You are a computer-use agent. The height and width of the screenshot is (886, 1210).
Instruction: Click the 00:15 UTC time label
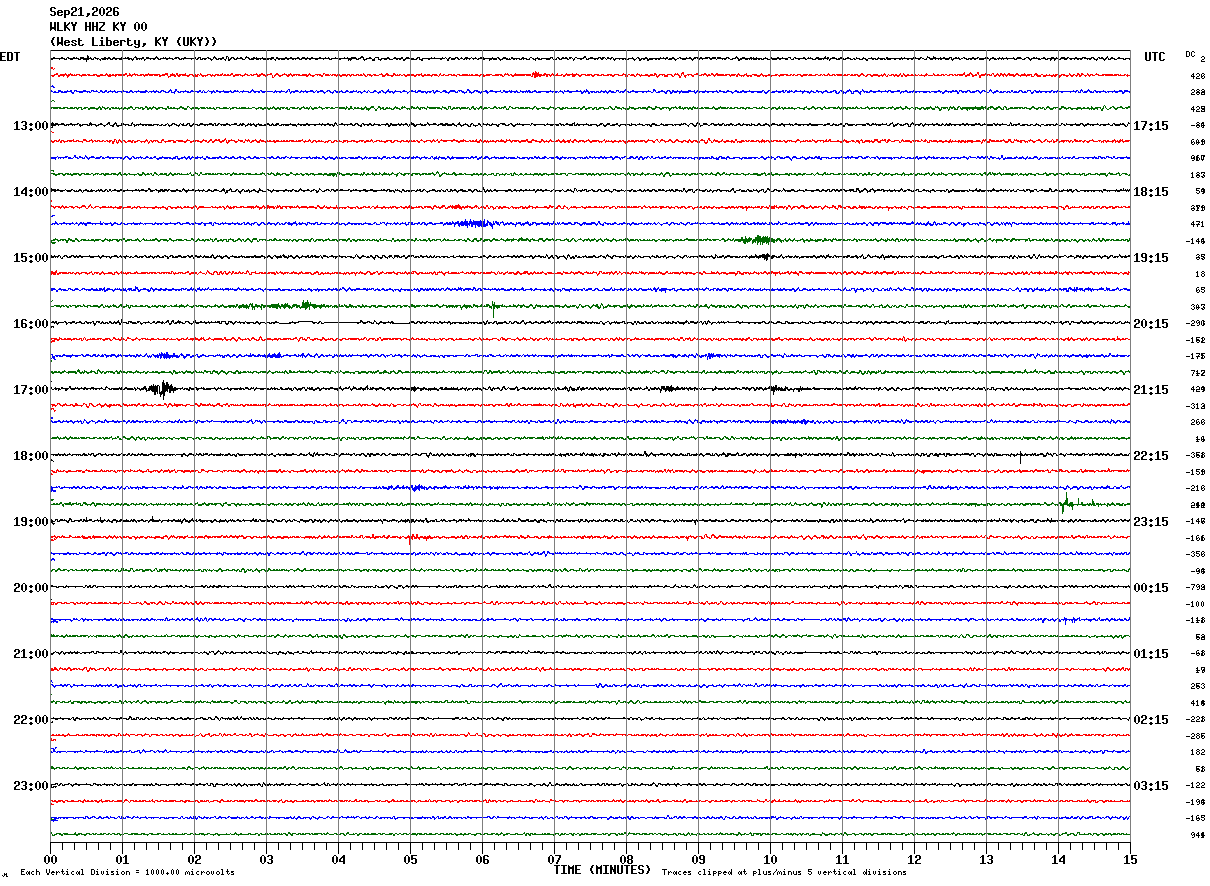[x=1151, y=587]
